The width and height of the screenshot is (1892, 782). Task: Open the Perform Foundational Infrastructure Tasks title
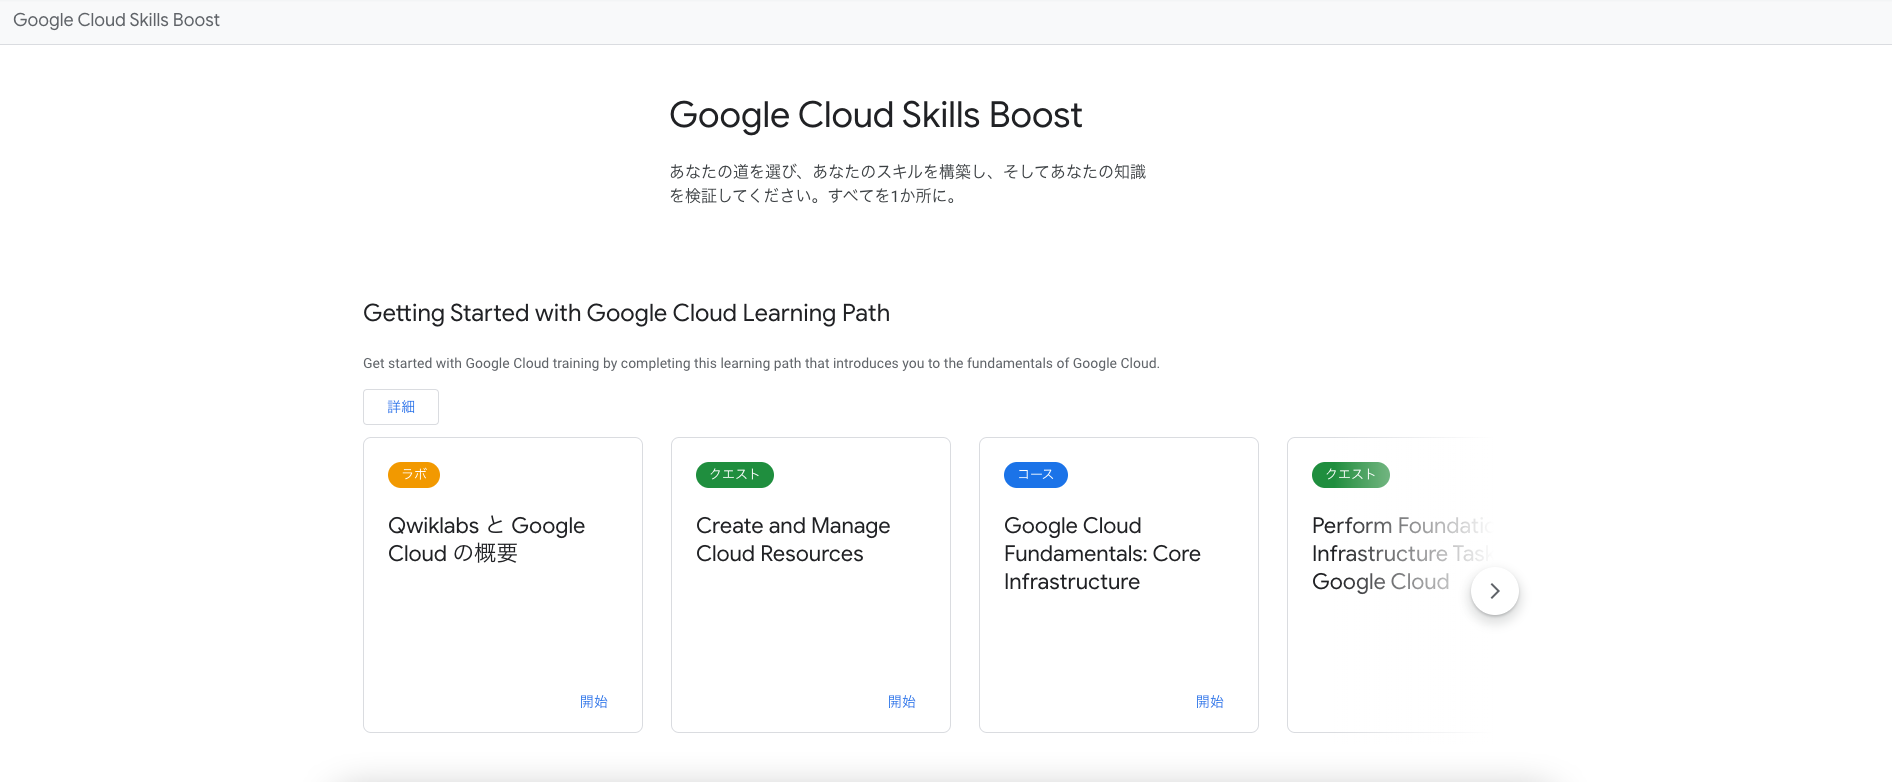(x=1390, y=554)
